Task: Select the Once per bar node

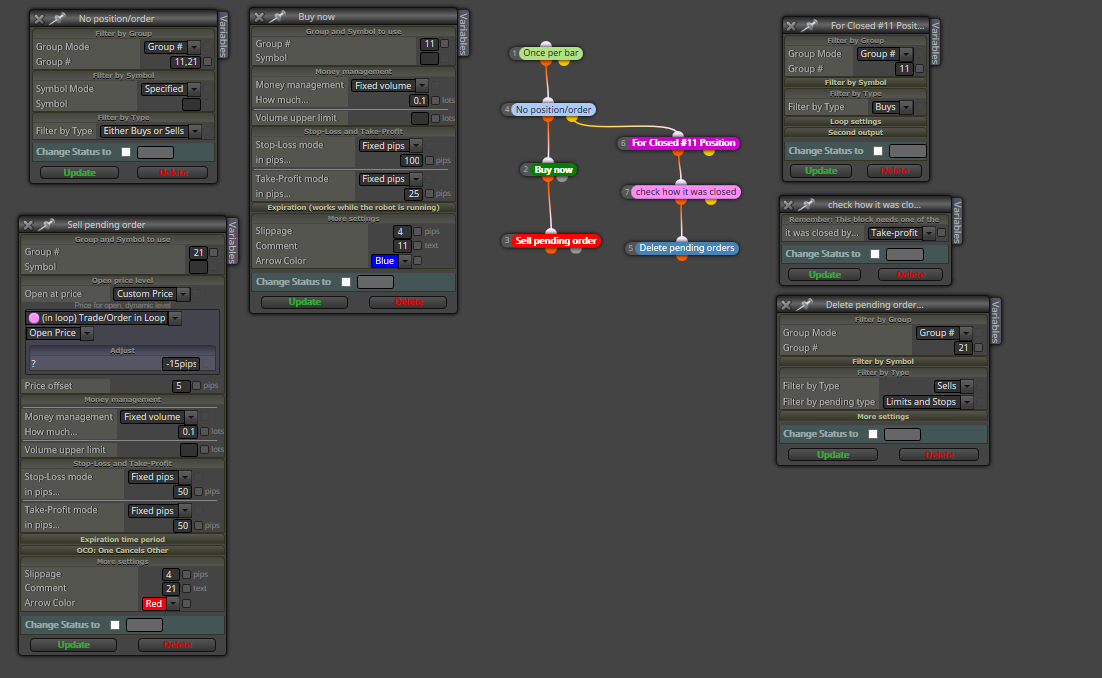Action: pos(550,53)
